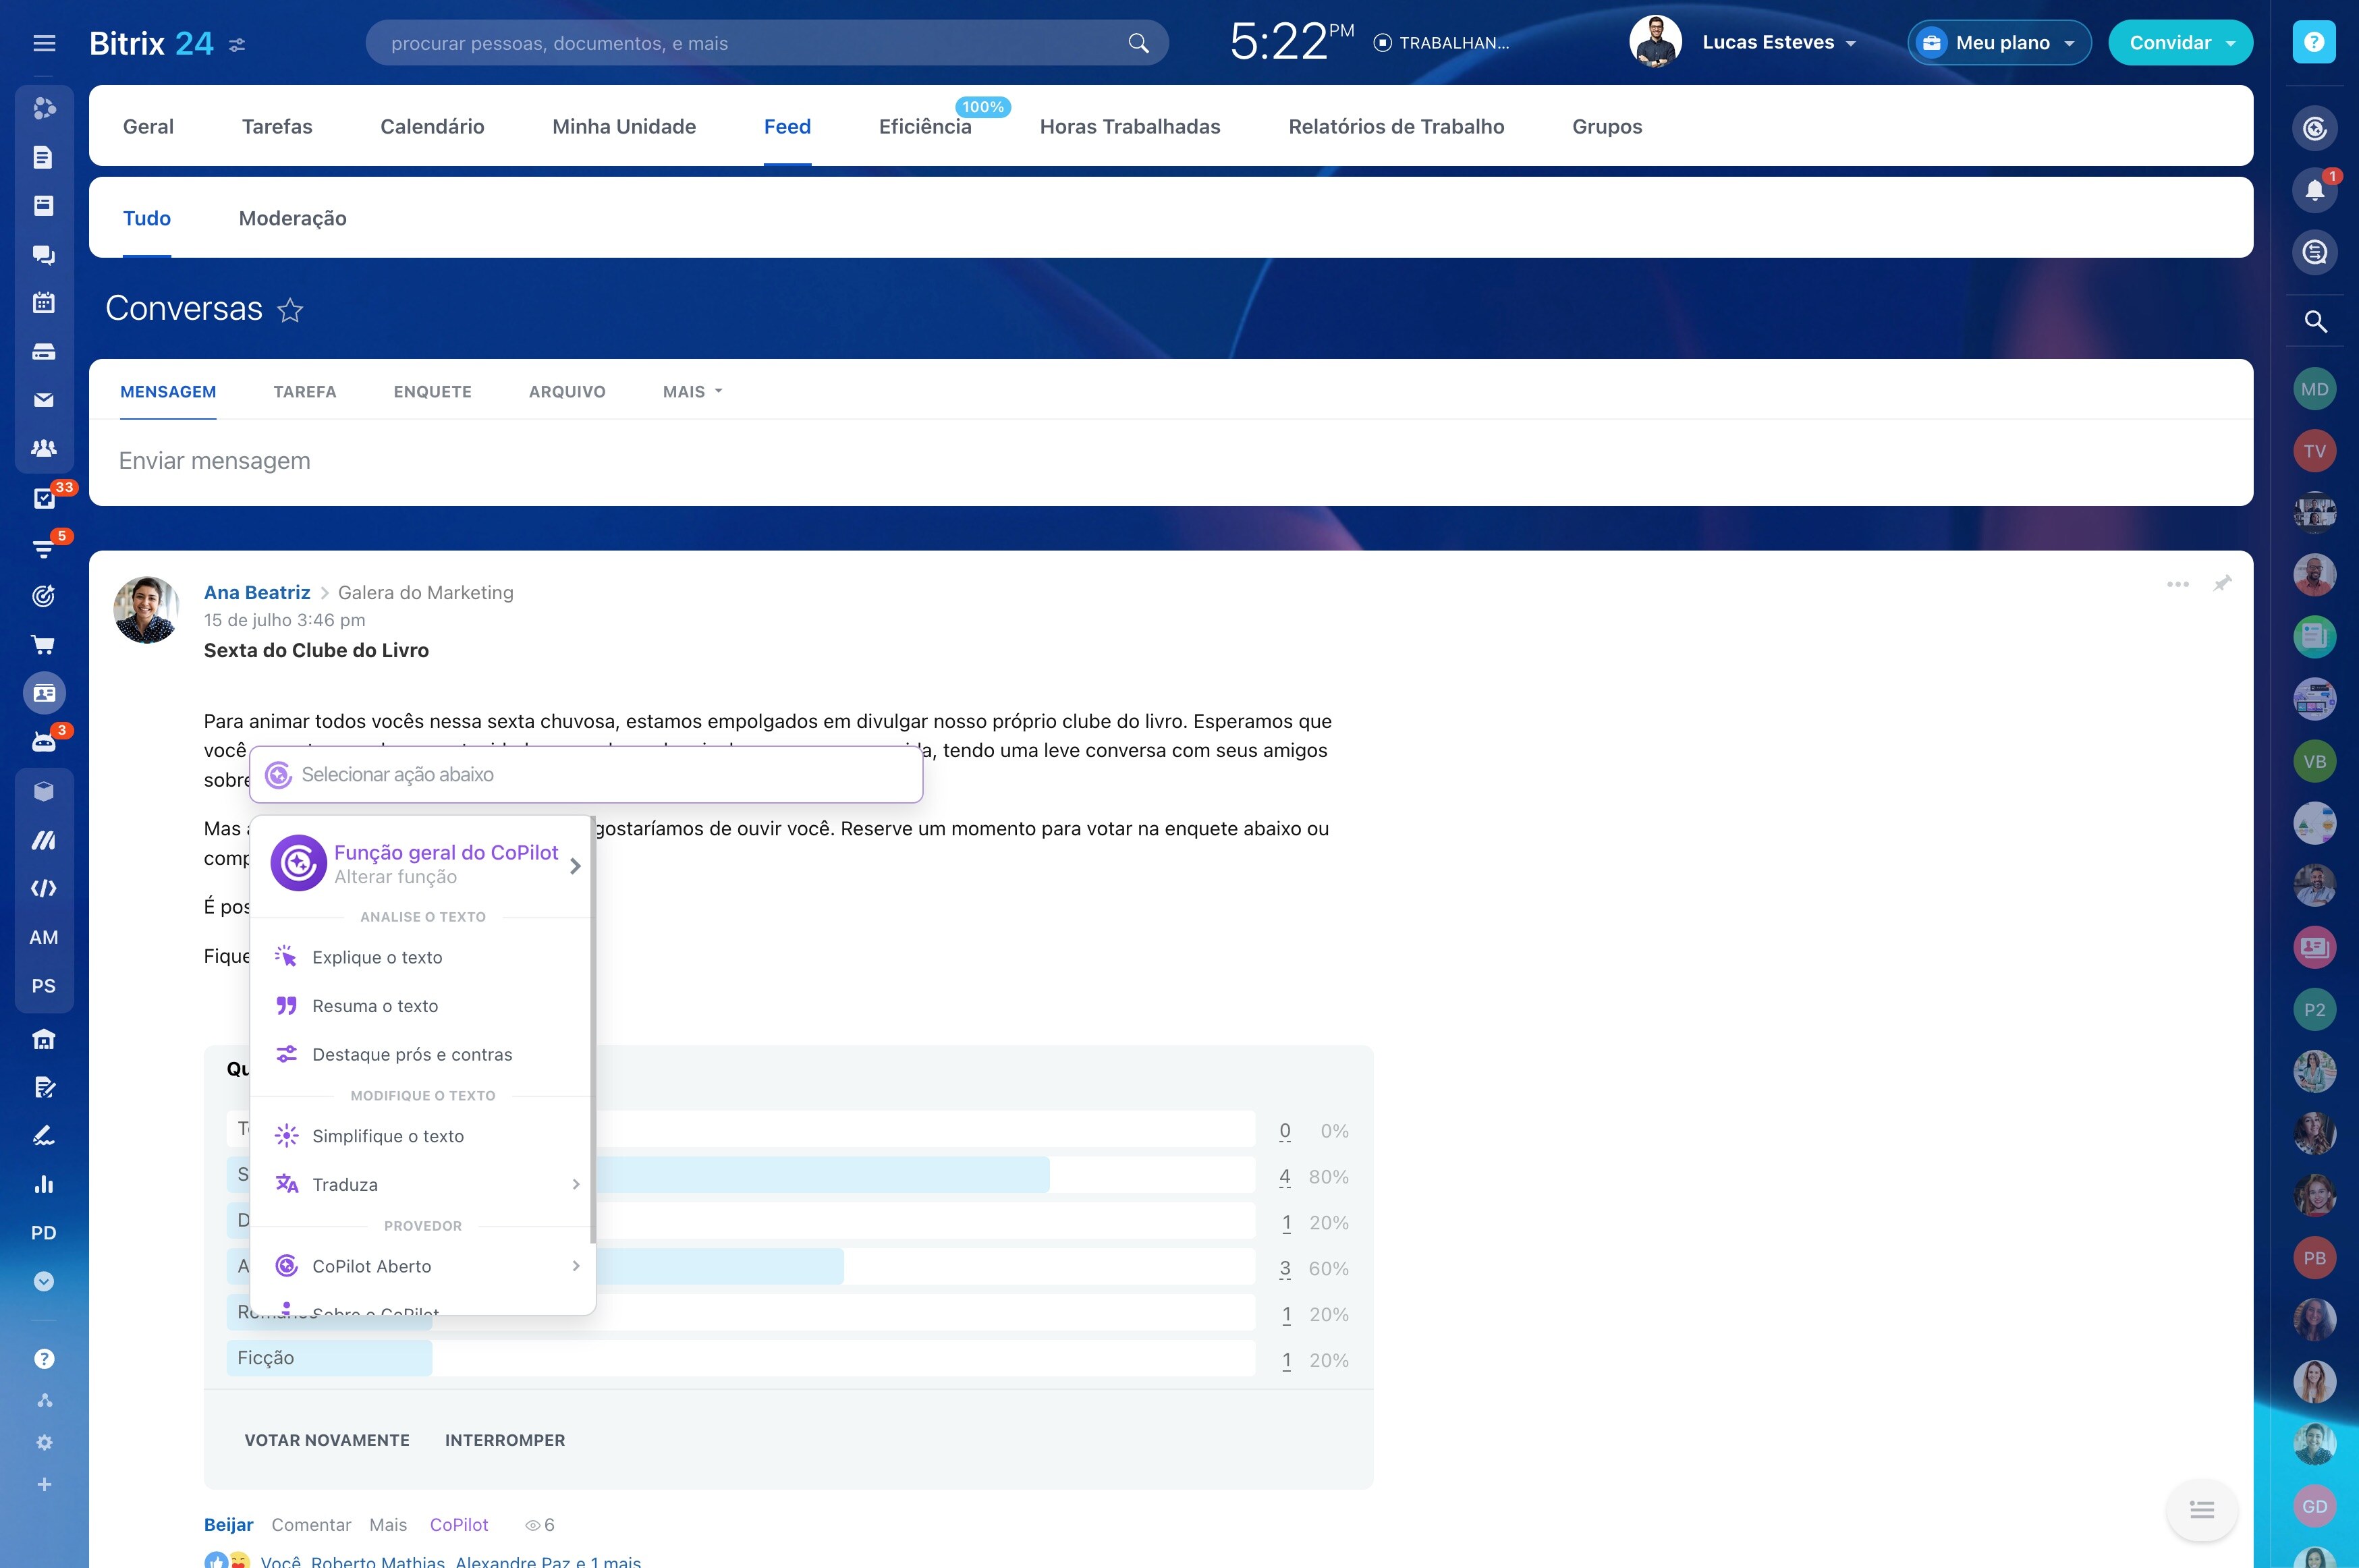The image size is (2359, 1568).
Task: Click the 80% poll result bar
Action: [741, 1175]
